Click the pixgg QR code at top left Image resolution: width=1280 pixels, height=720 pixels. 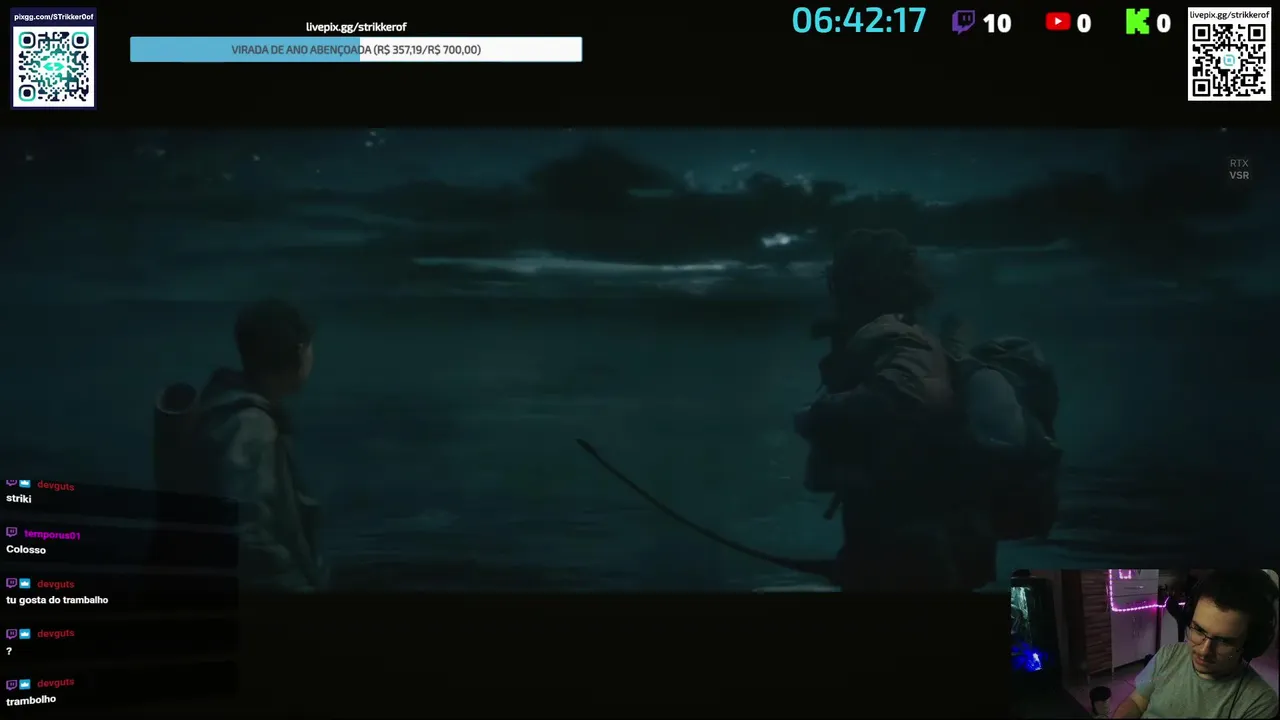point(54,66)
